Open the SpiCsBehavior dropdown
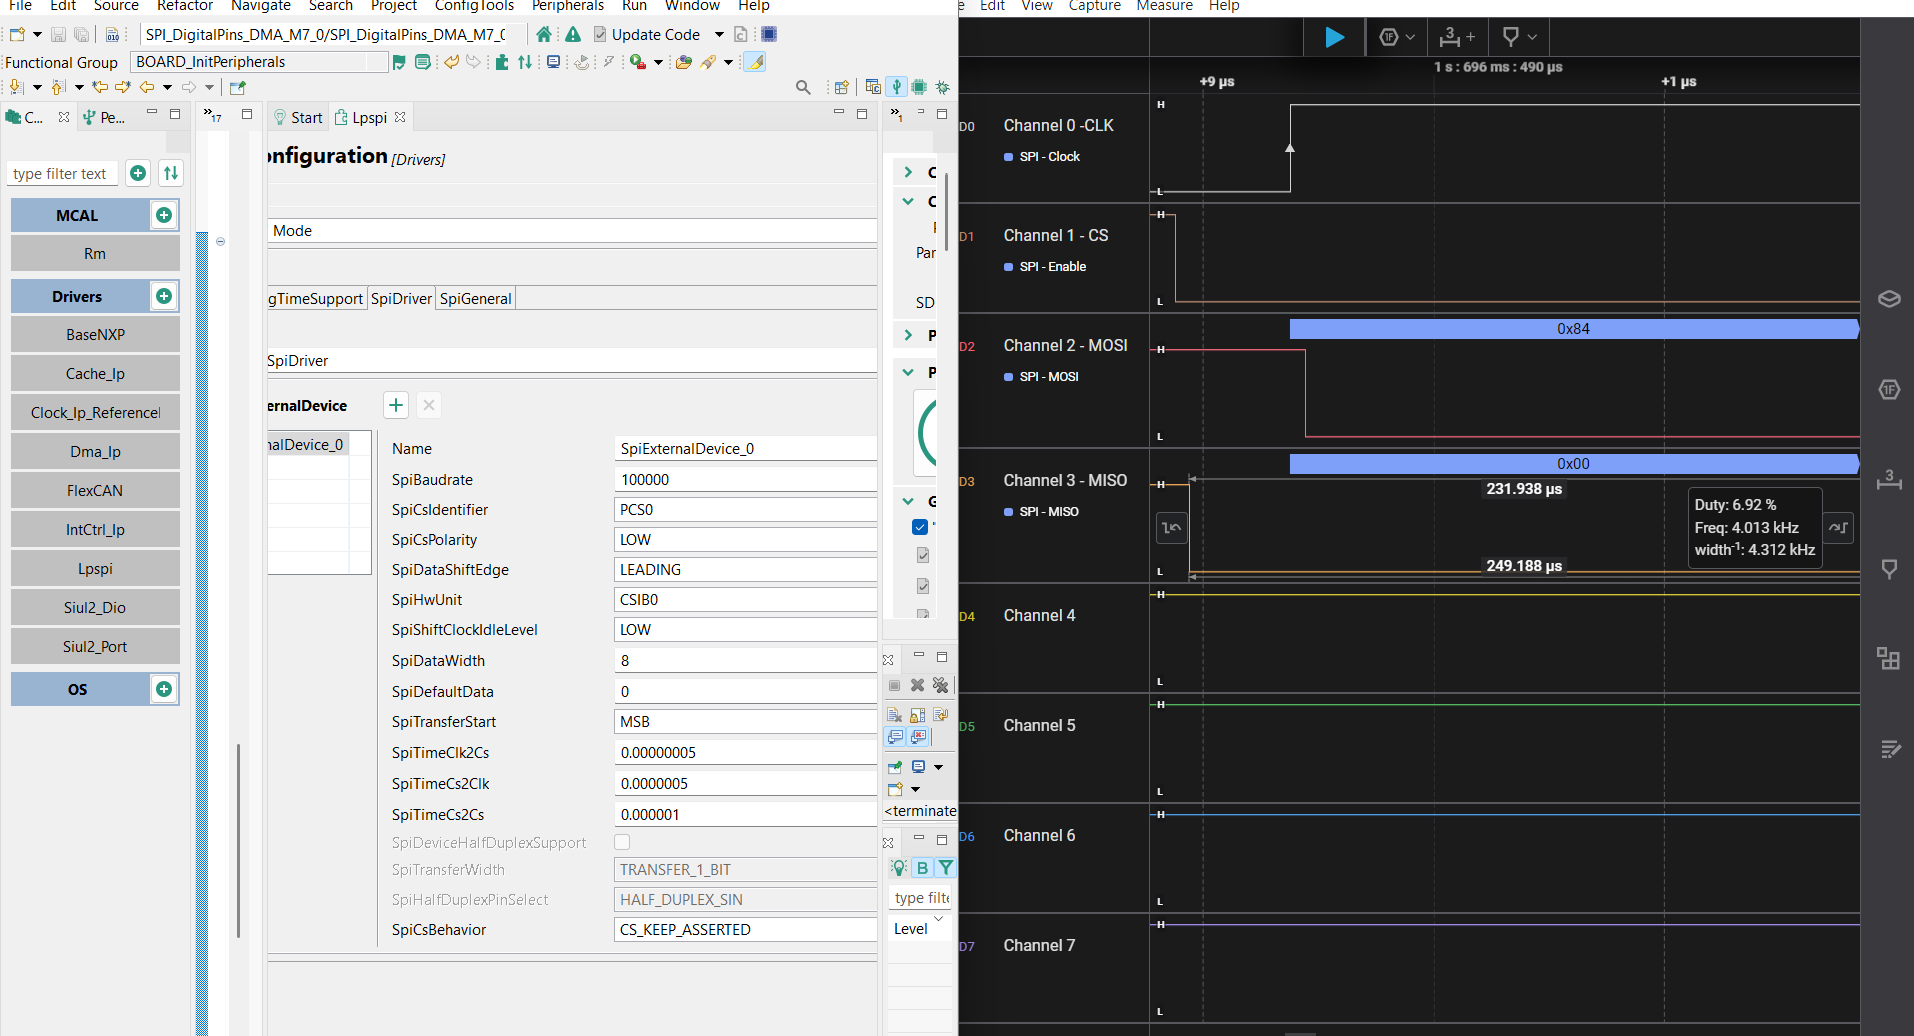This screenshot has width=1914, height=1036. tap(745, 930)
